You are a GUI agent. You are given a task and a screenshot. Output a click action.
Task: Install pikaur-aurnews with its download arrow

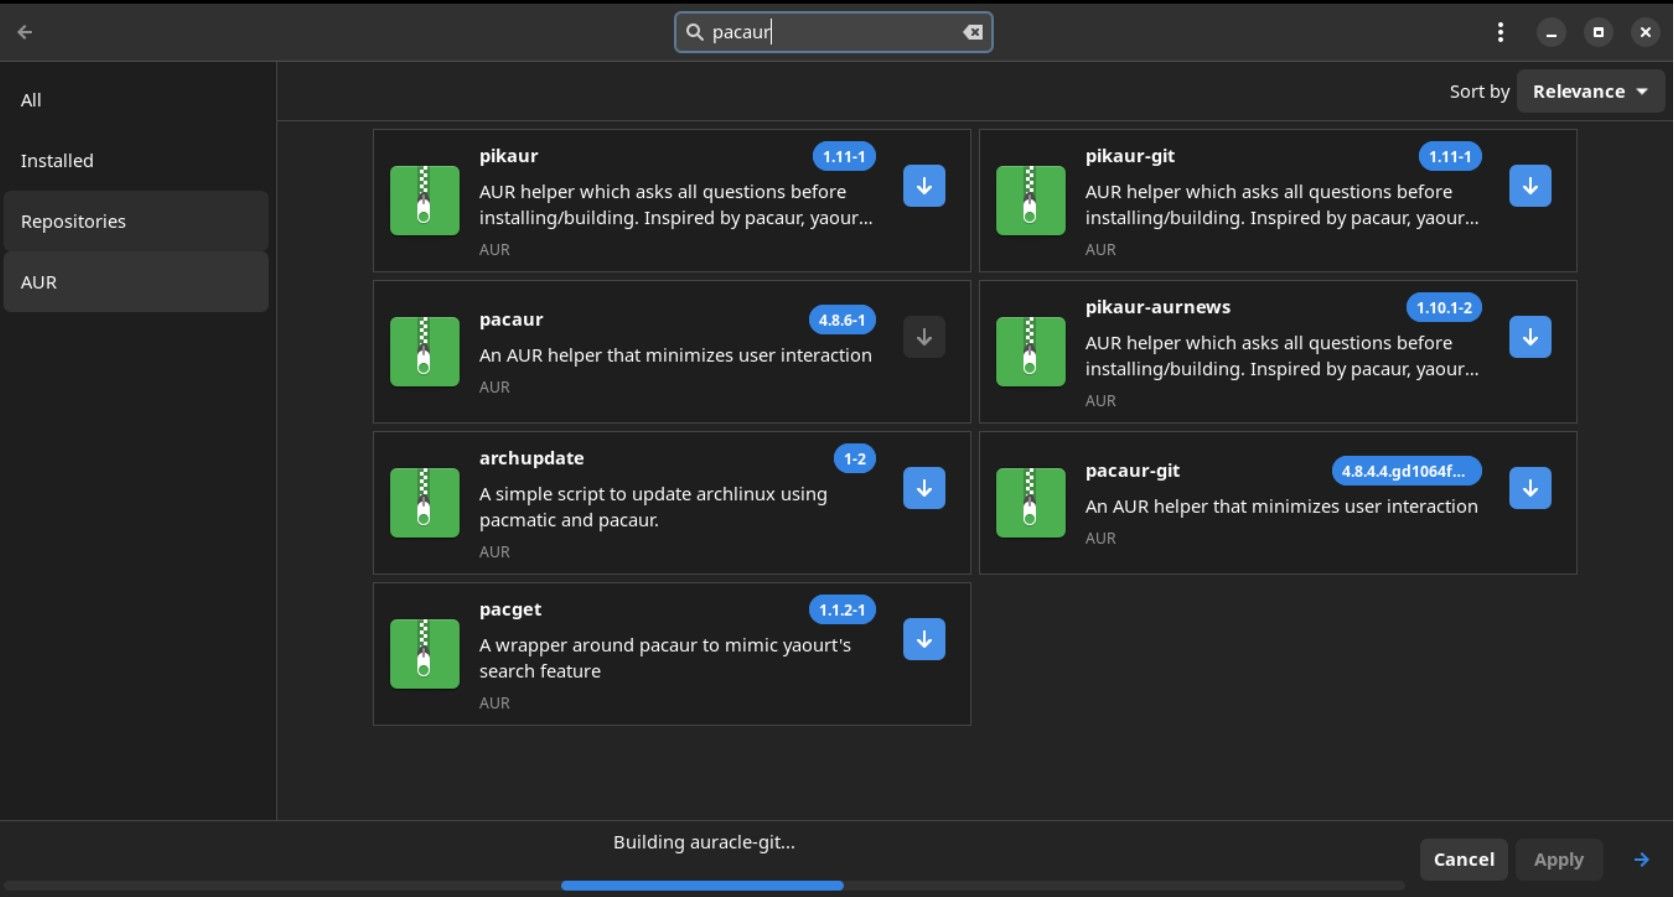(1530, 337)
